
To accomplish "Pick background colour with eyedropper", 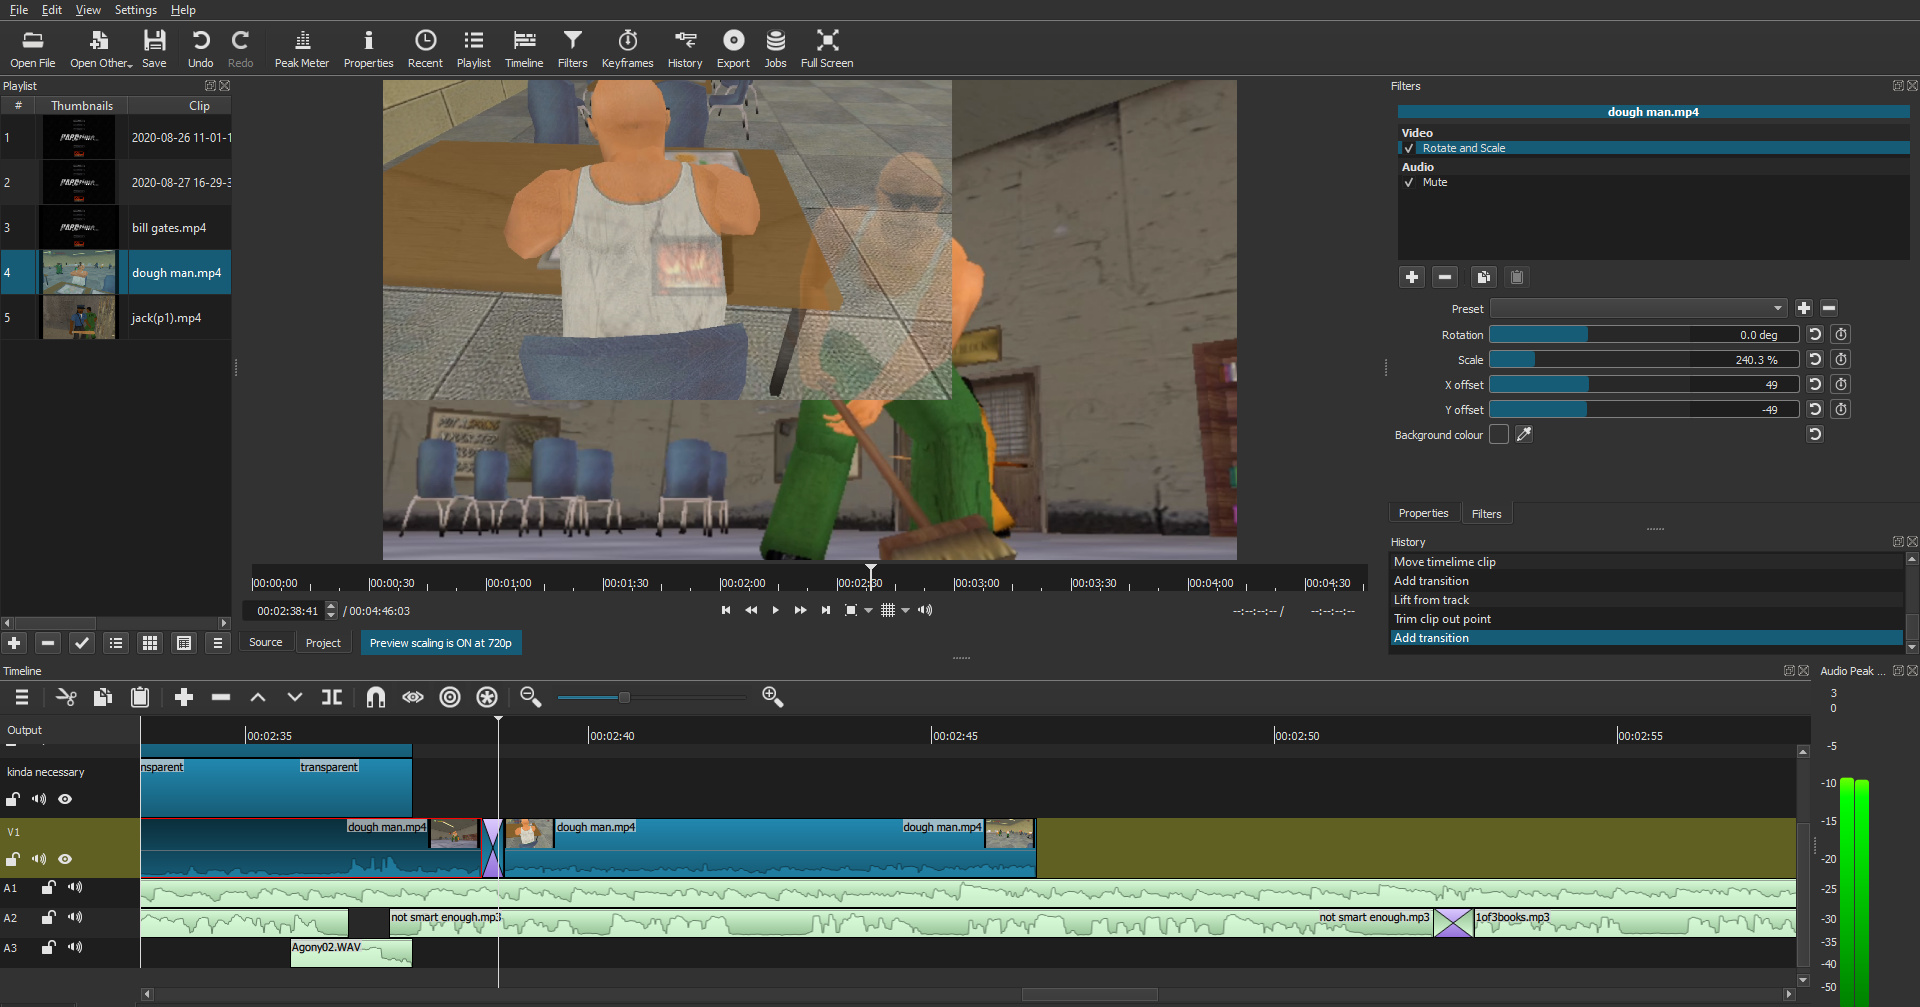I will (1524, 434).
